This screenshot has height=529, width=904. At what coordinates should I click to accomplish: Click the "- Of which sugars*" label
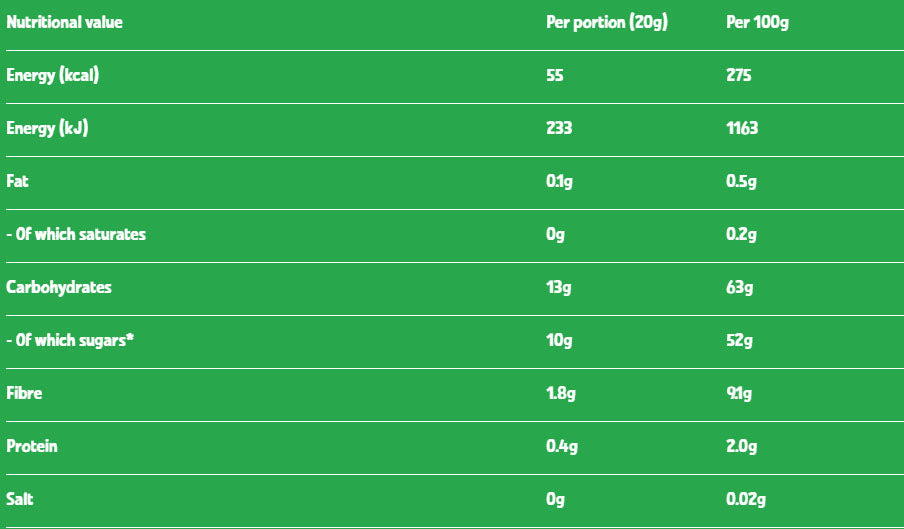pyautogui.click(x=70, y=340)
